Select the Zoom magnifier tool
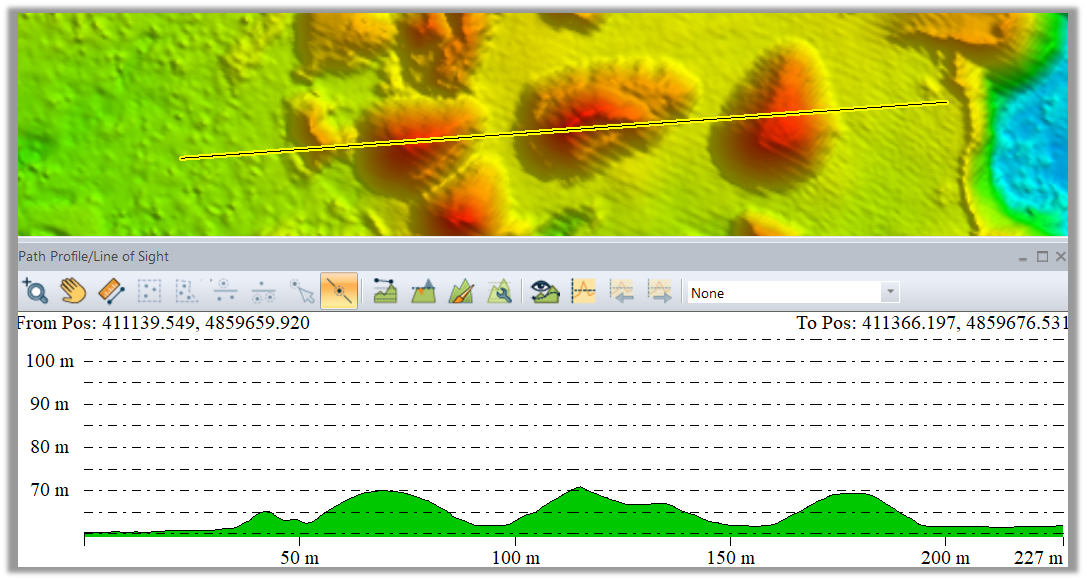 [35, 291]
